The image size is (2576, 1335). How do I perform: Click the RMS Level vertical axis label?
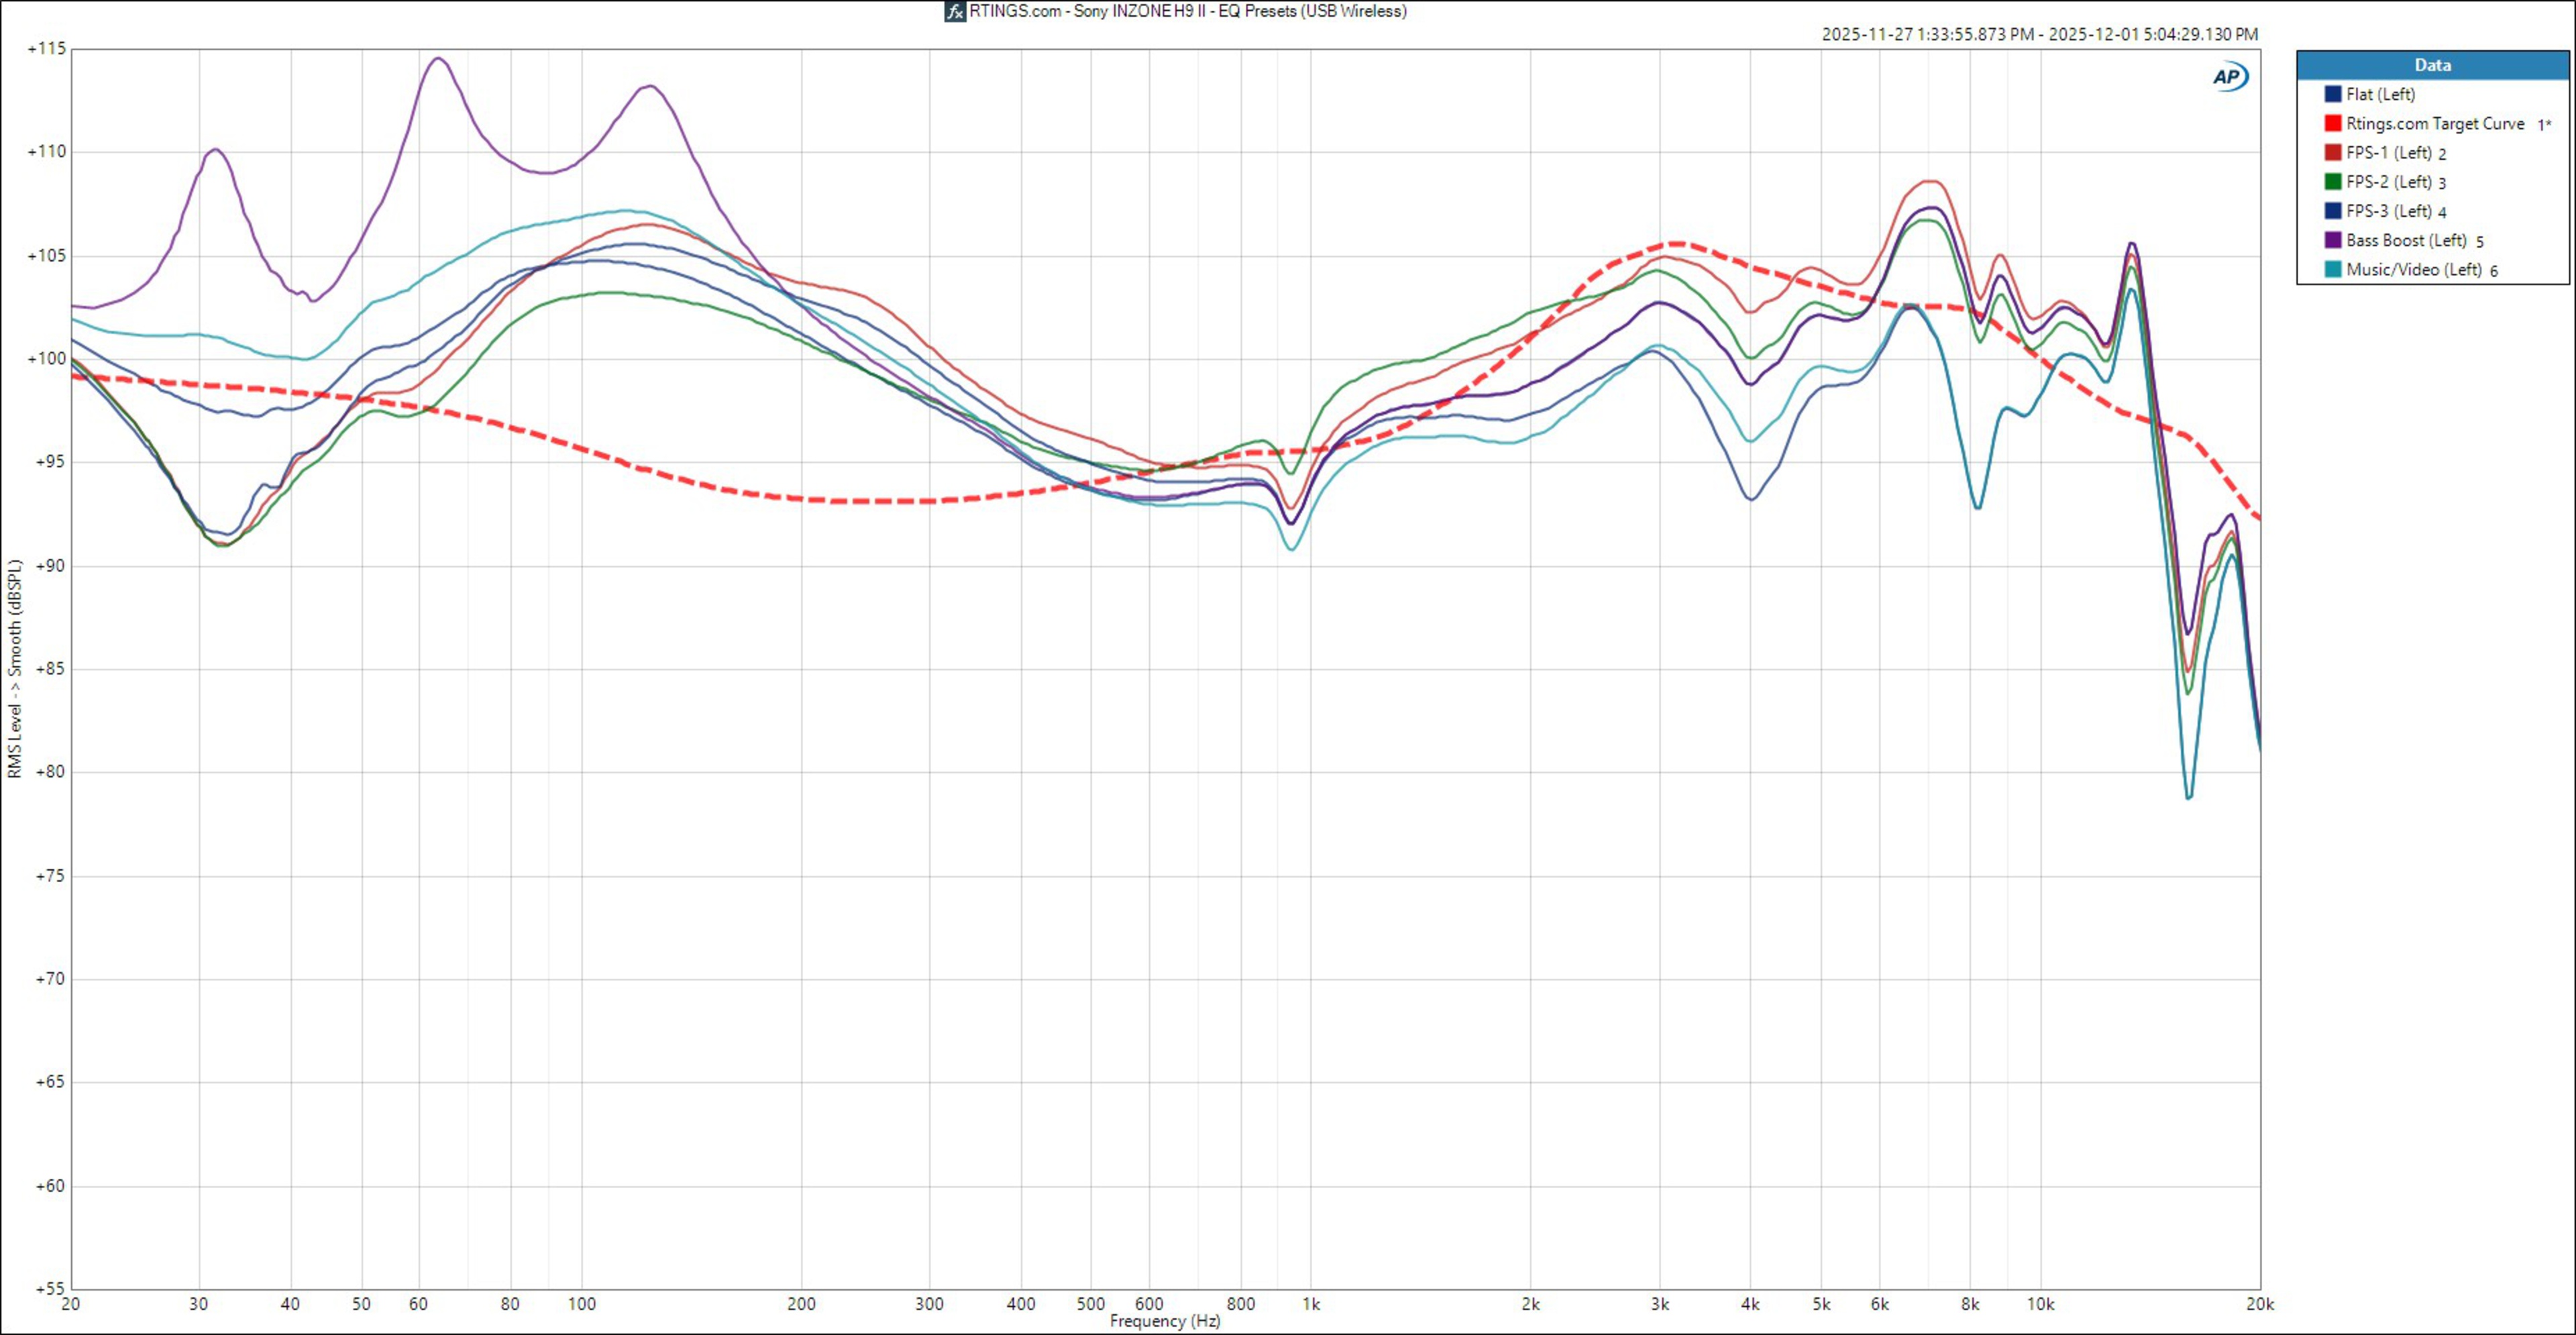tap(14, 668)
